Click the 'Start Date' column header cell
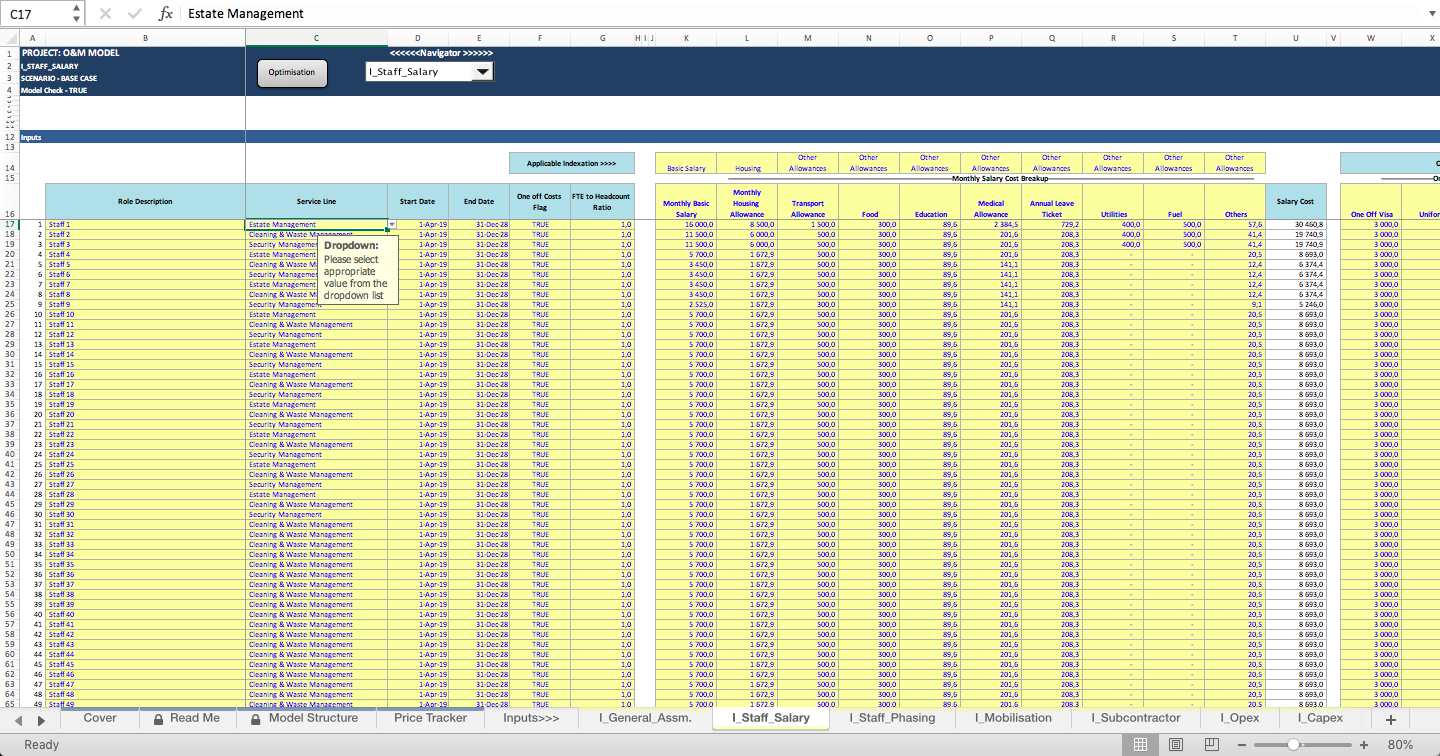 [x=418, y=201]
